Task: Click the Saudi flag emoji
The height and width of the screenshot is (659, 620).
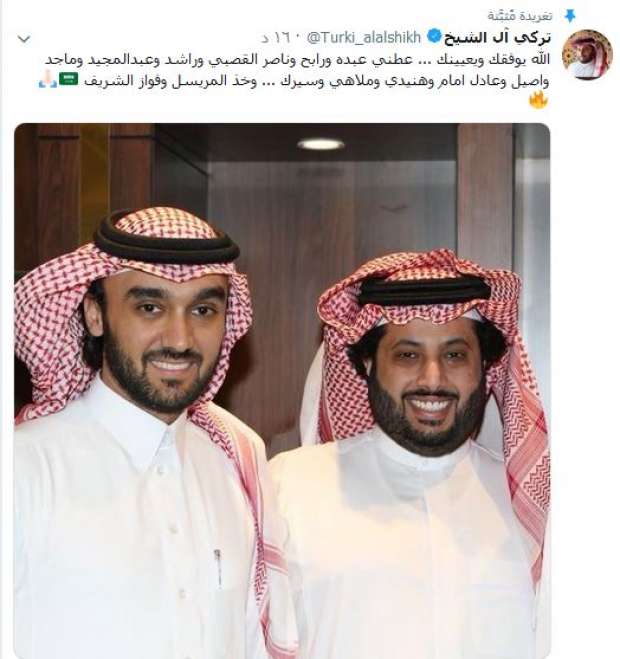Action: pyautogui.click(x=68, y=79)
